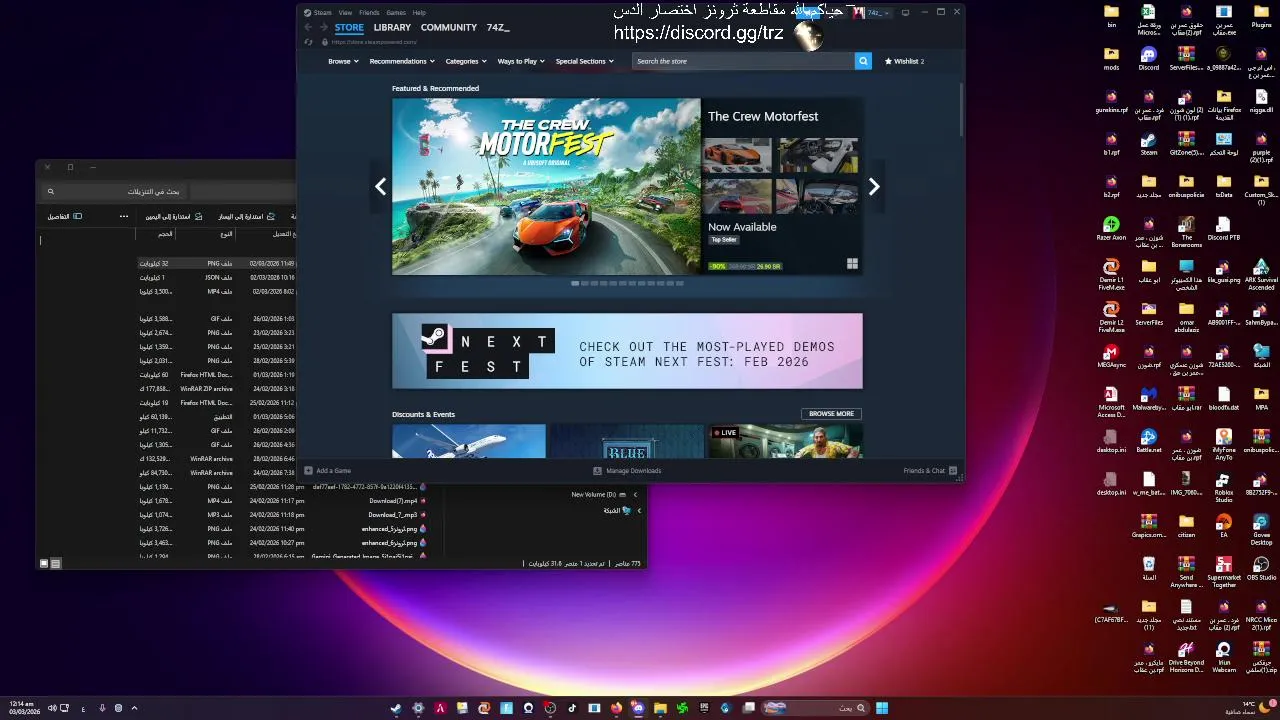Open Razer Axon desktop shortcut
Screen dimensions: 1280x720
[x=1111, y=229]
